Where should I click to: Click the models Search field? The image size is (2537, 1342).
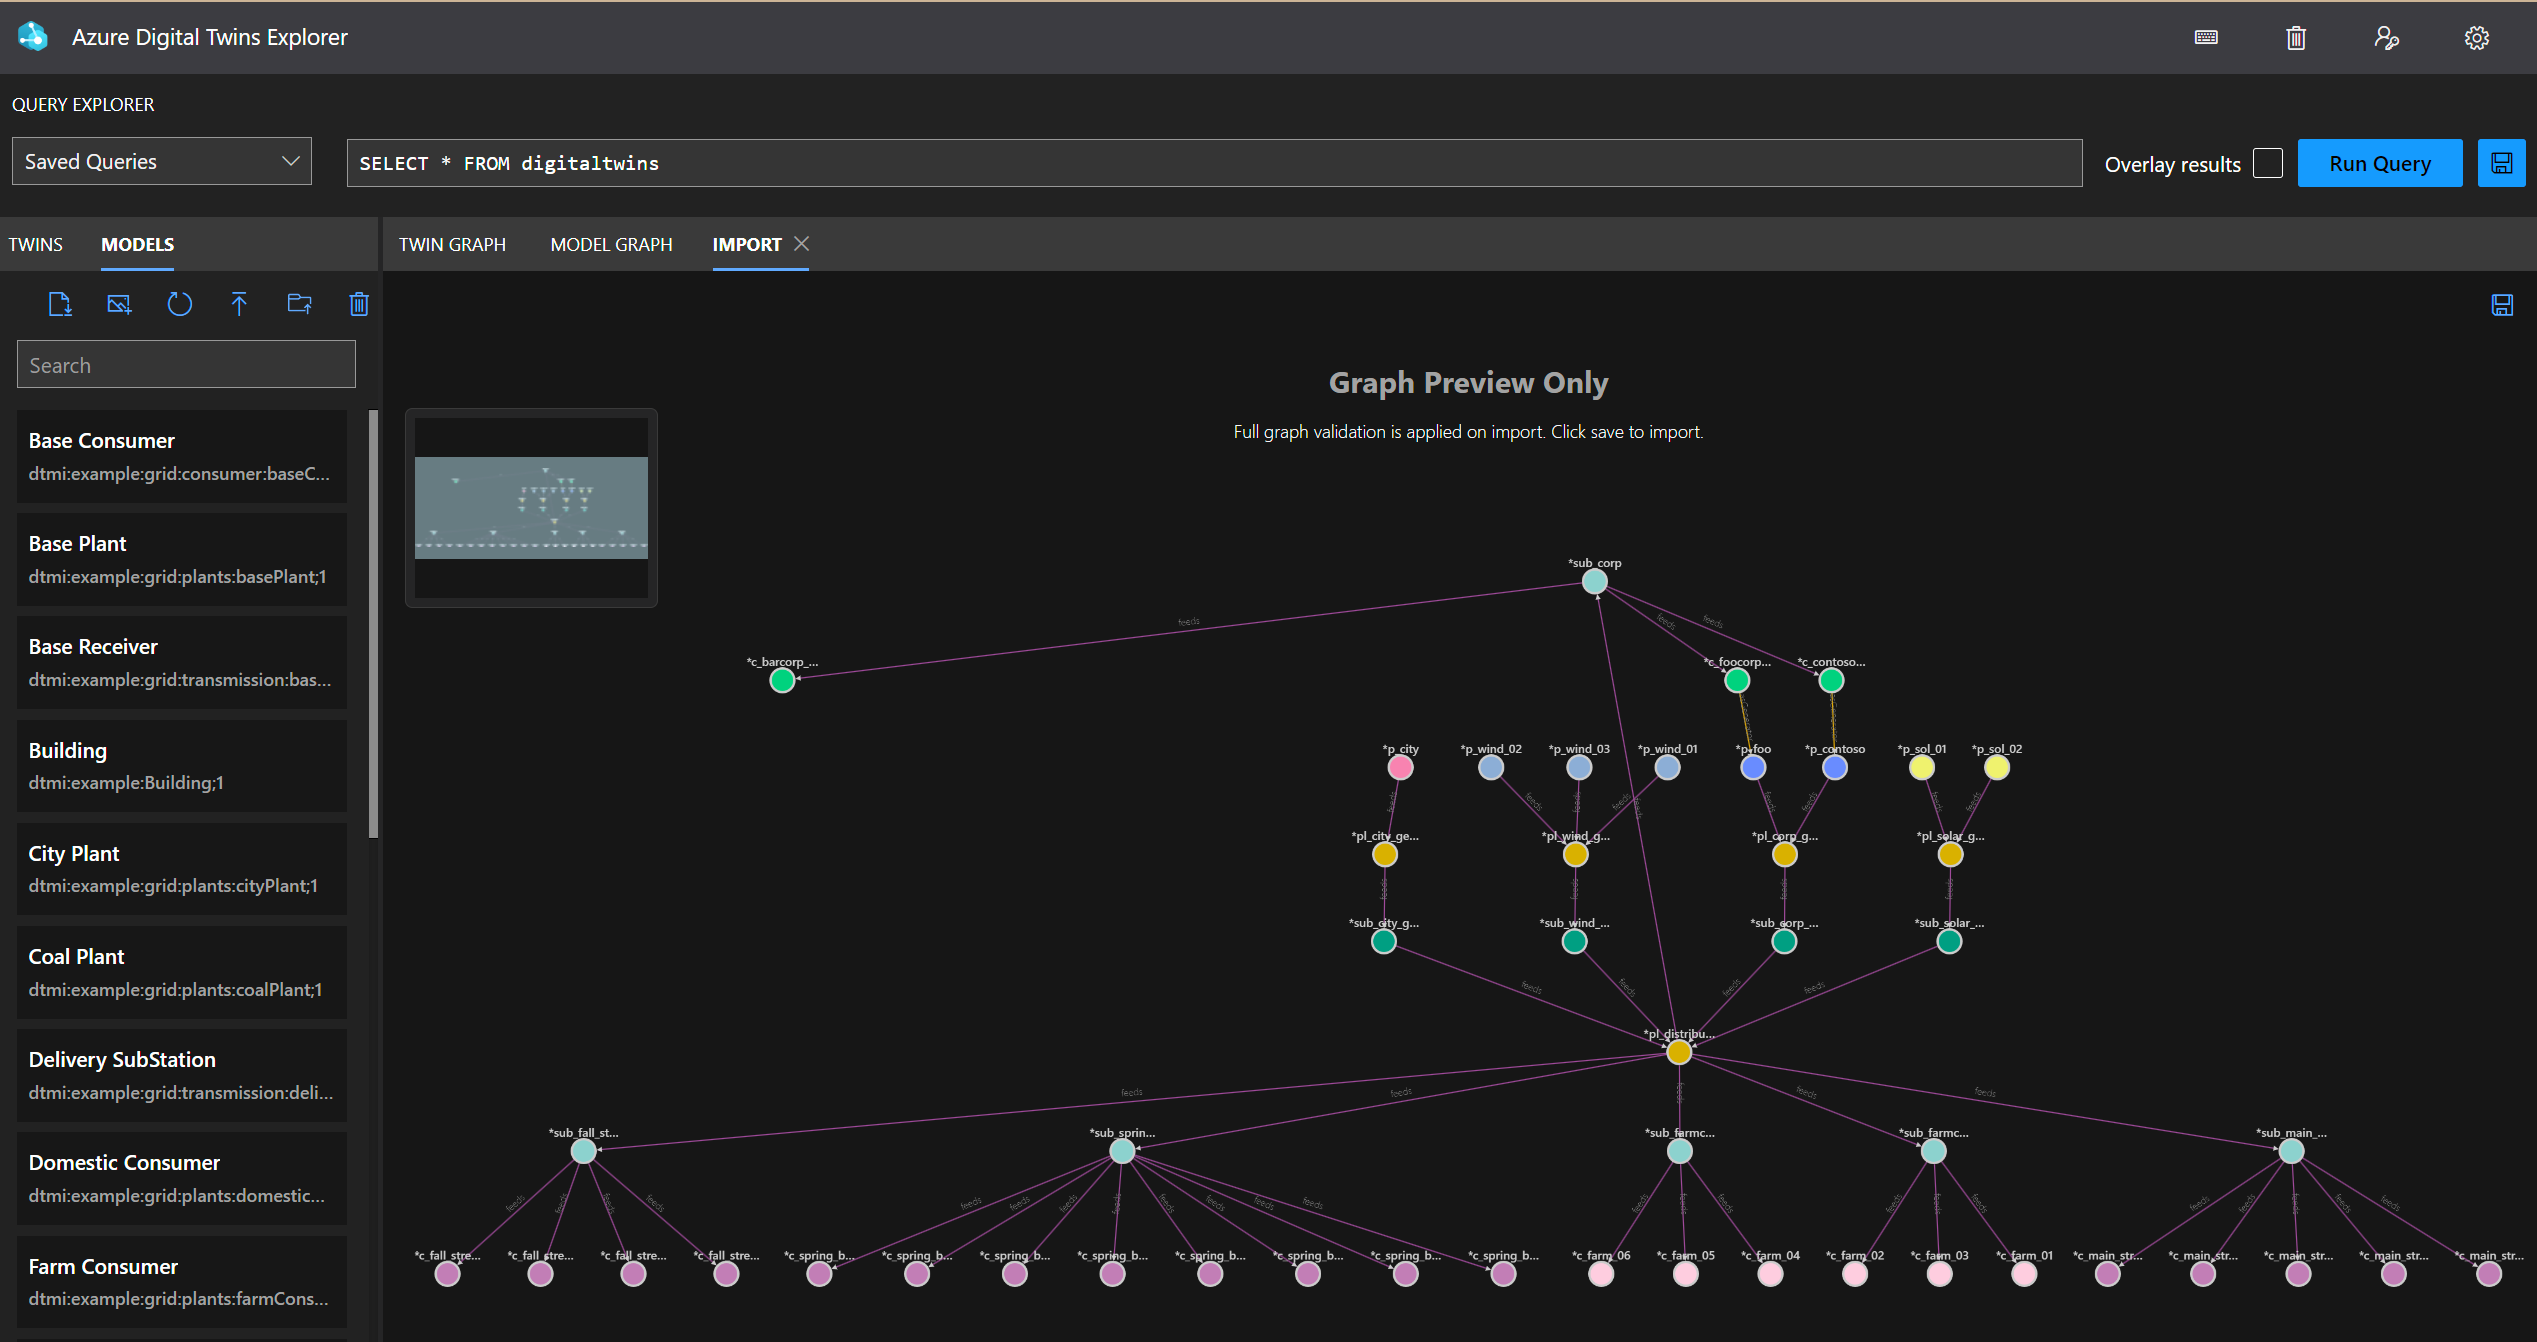(186, 364)
